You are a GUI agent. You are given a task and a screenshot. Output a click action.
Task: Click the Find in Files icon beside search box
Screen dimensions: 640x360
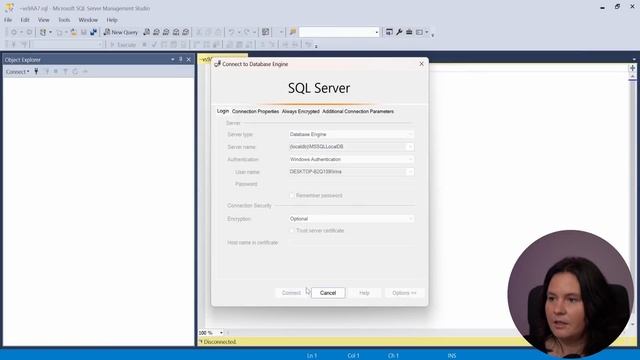(x=293, y=32)
